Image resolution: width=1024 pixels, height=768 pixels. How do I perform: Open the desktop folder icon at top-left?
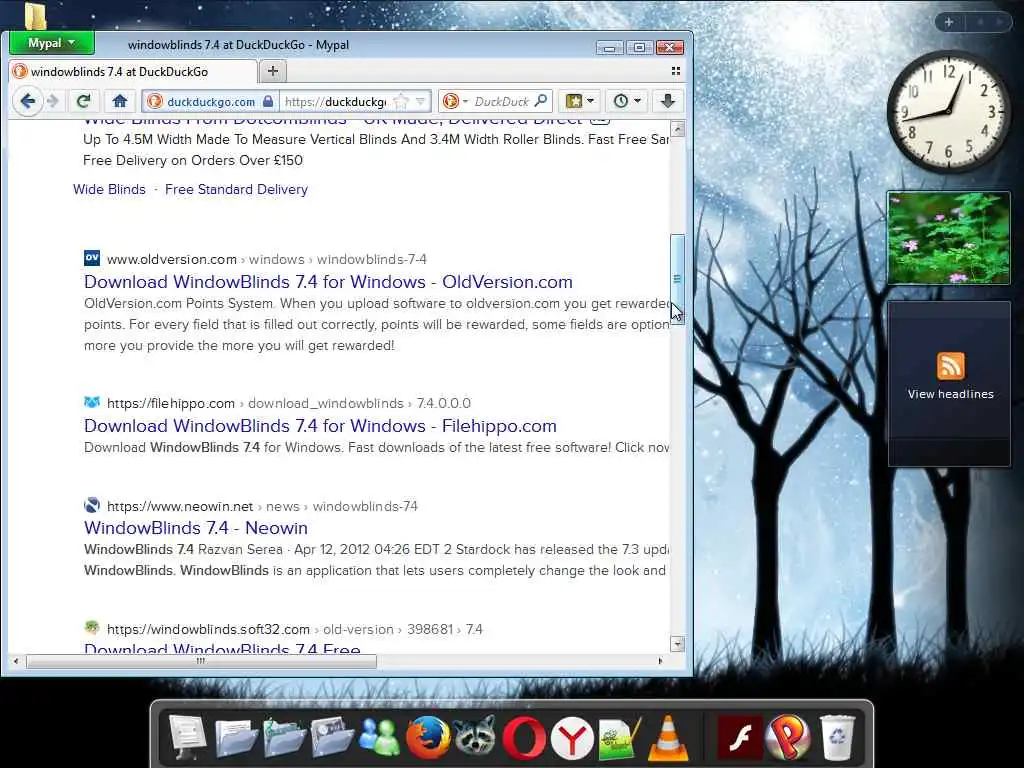[35, 16]
